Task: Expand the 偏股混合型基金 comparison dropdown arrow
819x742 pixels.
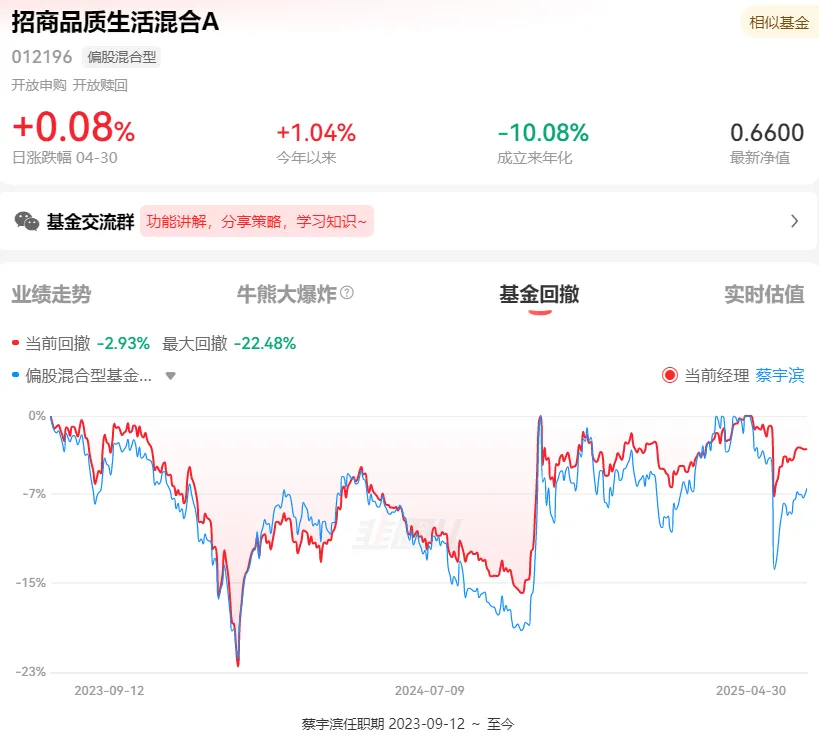Action: pos(170,375)
